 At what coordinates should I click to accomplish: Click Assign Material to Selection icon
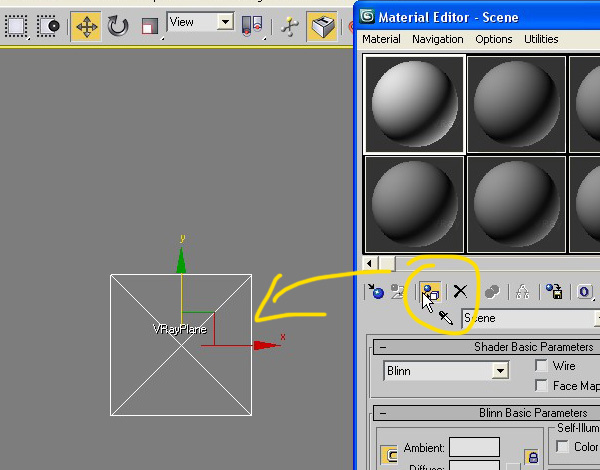[431, 292]
